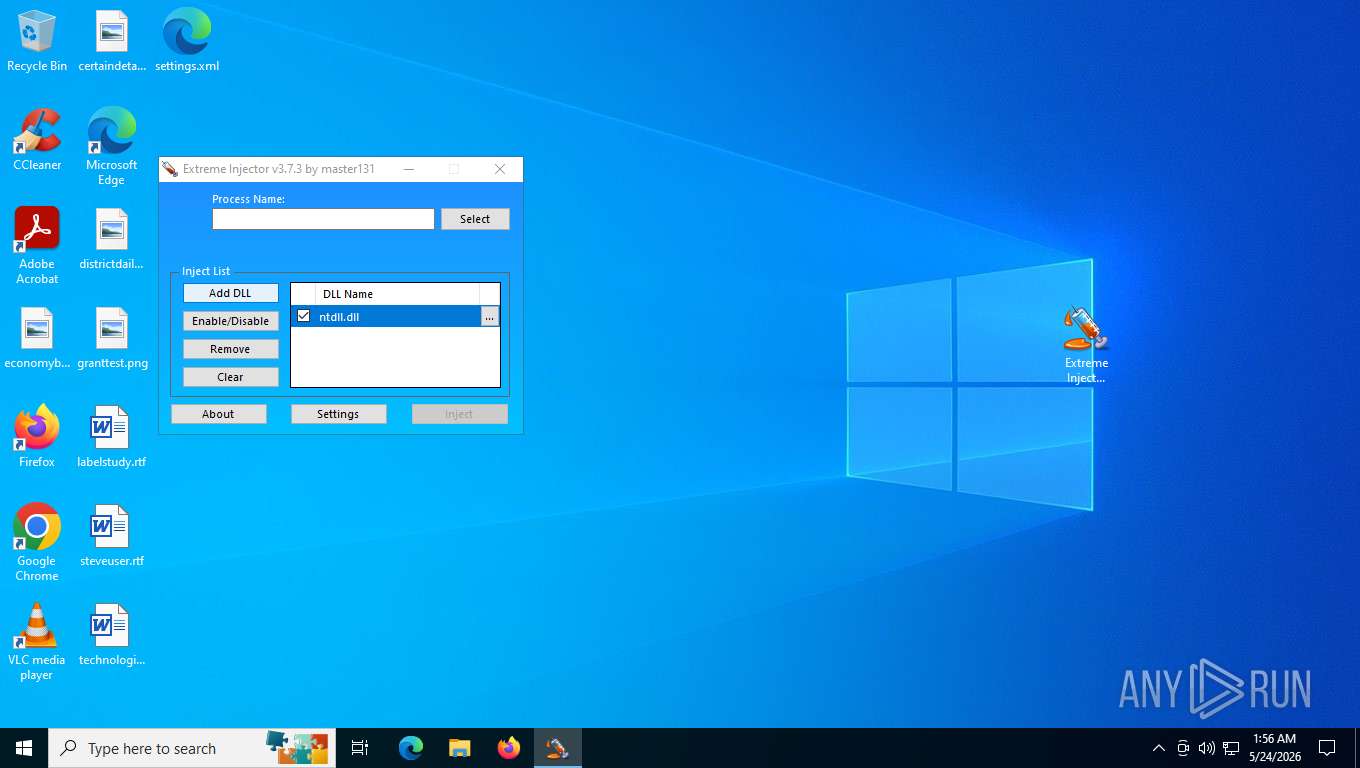Open Microsoft Edge desktop shortcut
This screenshot has height=768, width=1360.
112,147
